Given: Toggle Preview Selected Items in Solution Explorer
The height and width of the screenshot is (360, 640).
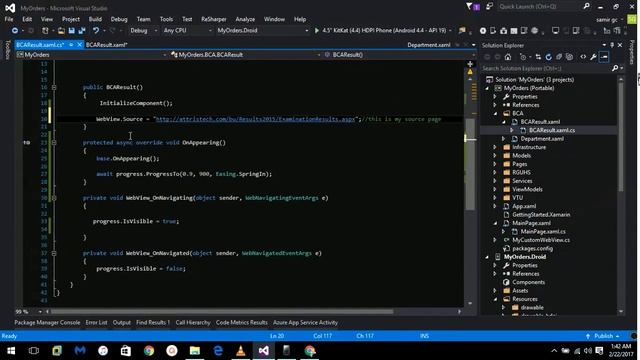Looking at the screenshot, I should click(604, 57).
